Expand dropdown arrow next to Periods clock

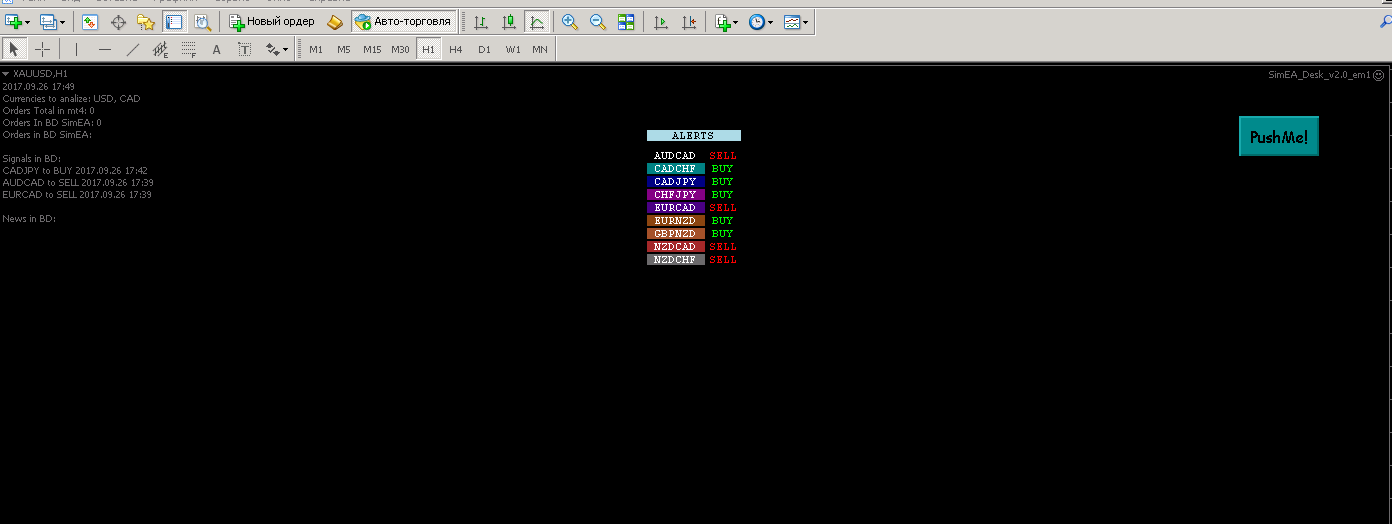(770, 22)
